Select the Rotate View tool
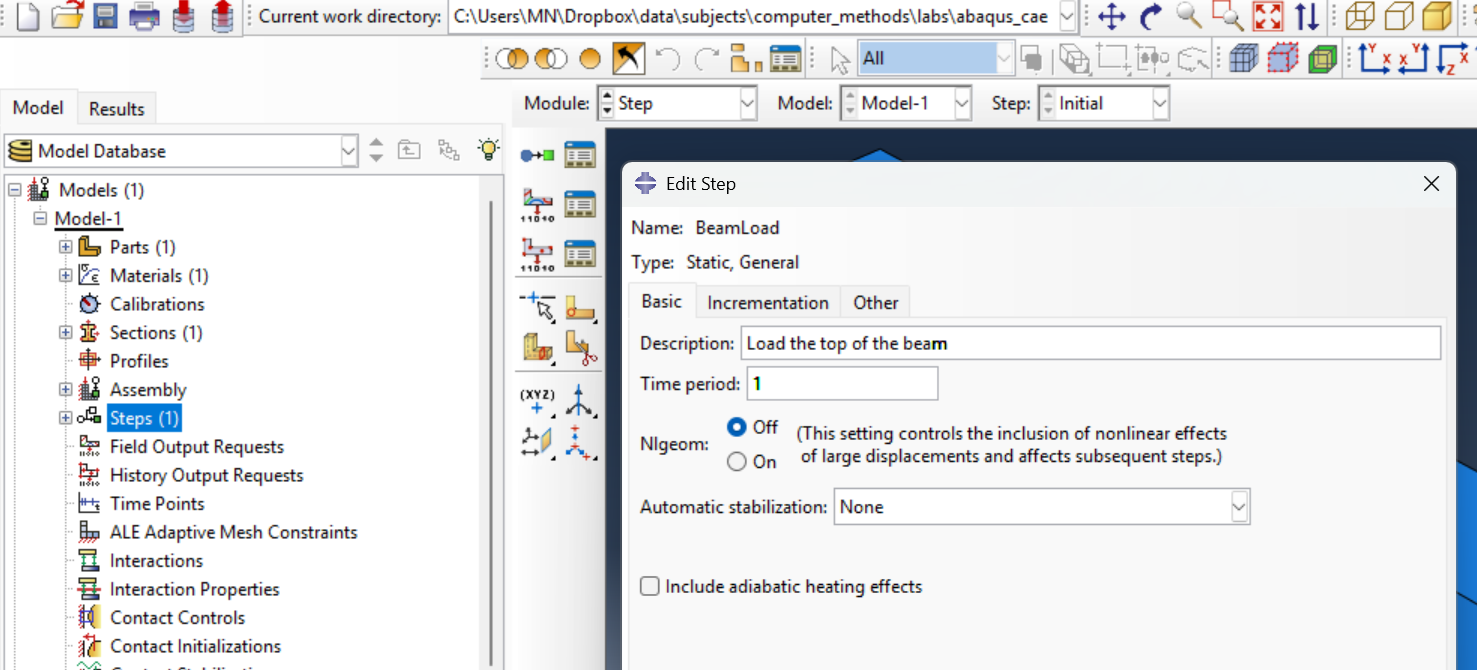The height and width of the screenshot is (670, 1477). 1150,16
